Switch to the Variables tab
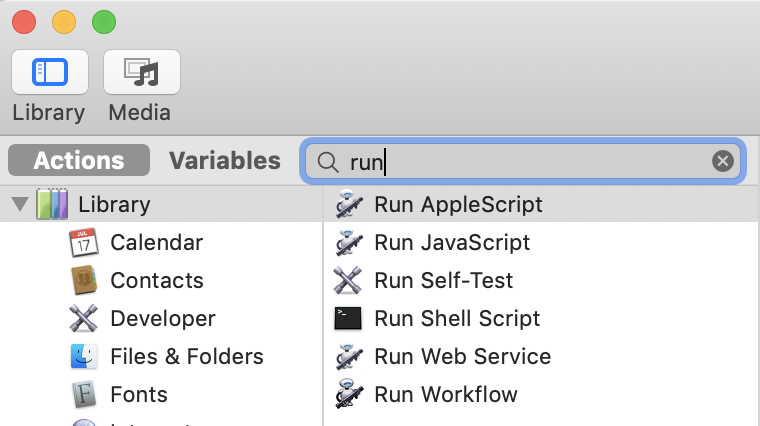The height and width of the screenshot is (426, 760). point(224,160)
